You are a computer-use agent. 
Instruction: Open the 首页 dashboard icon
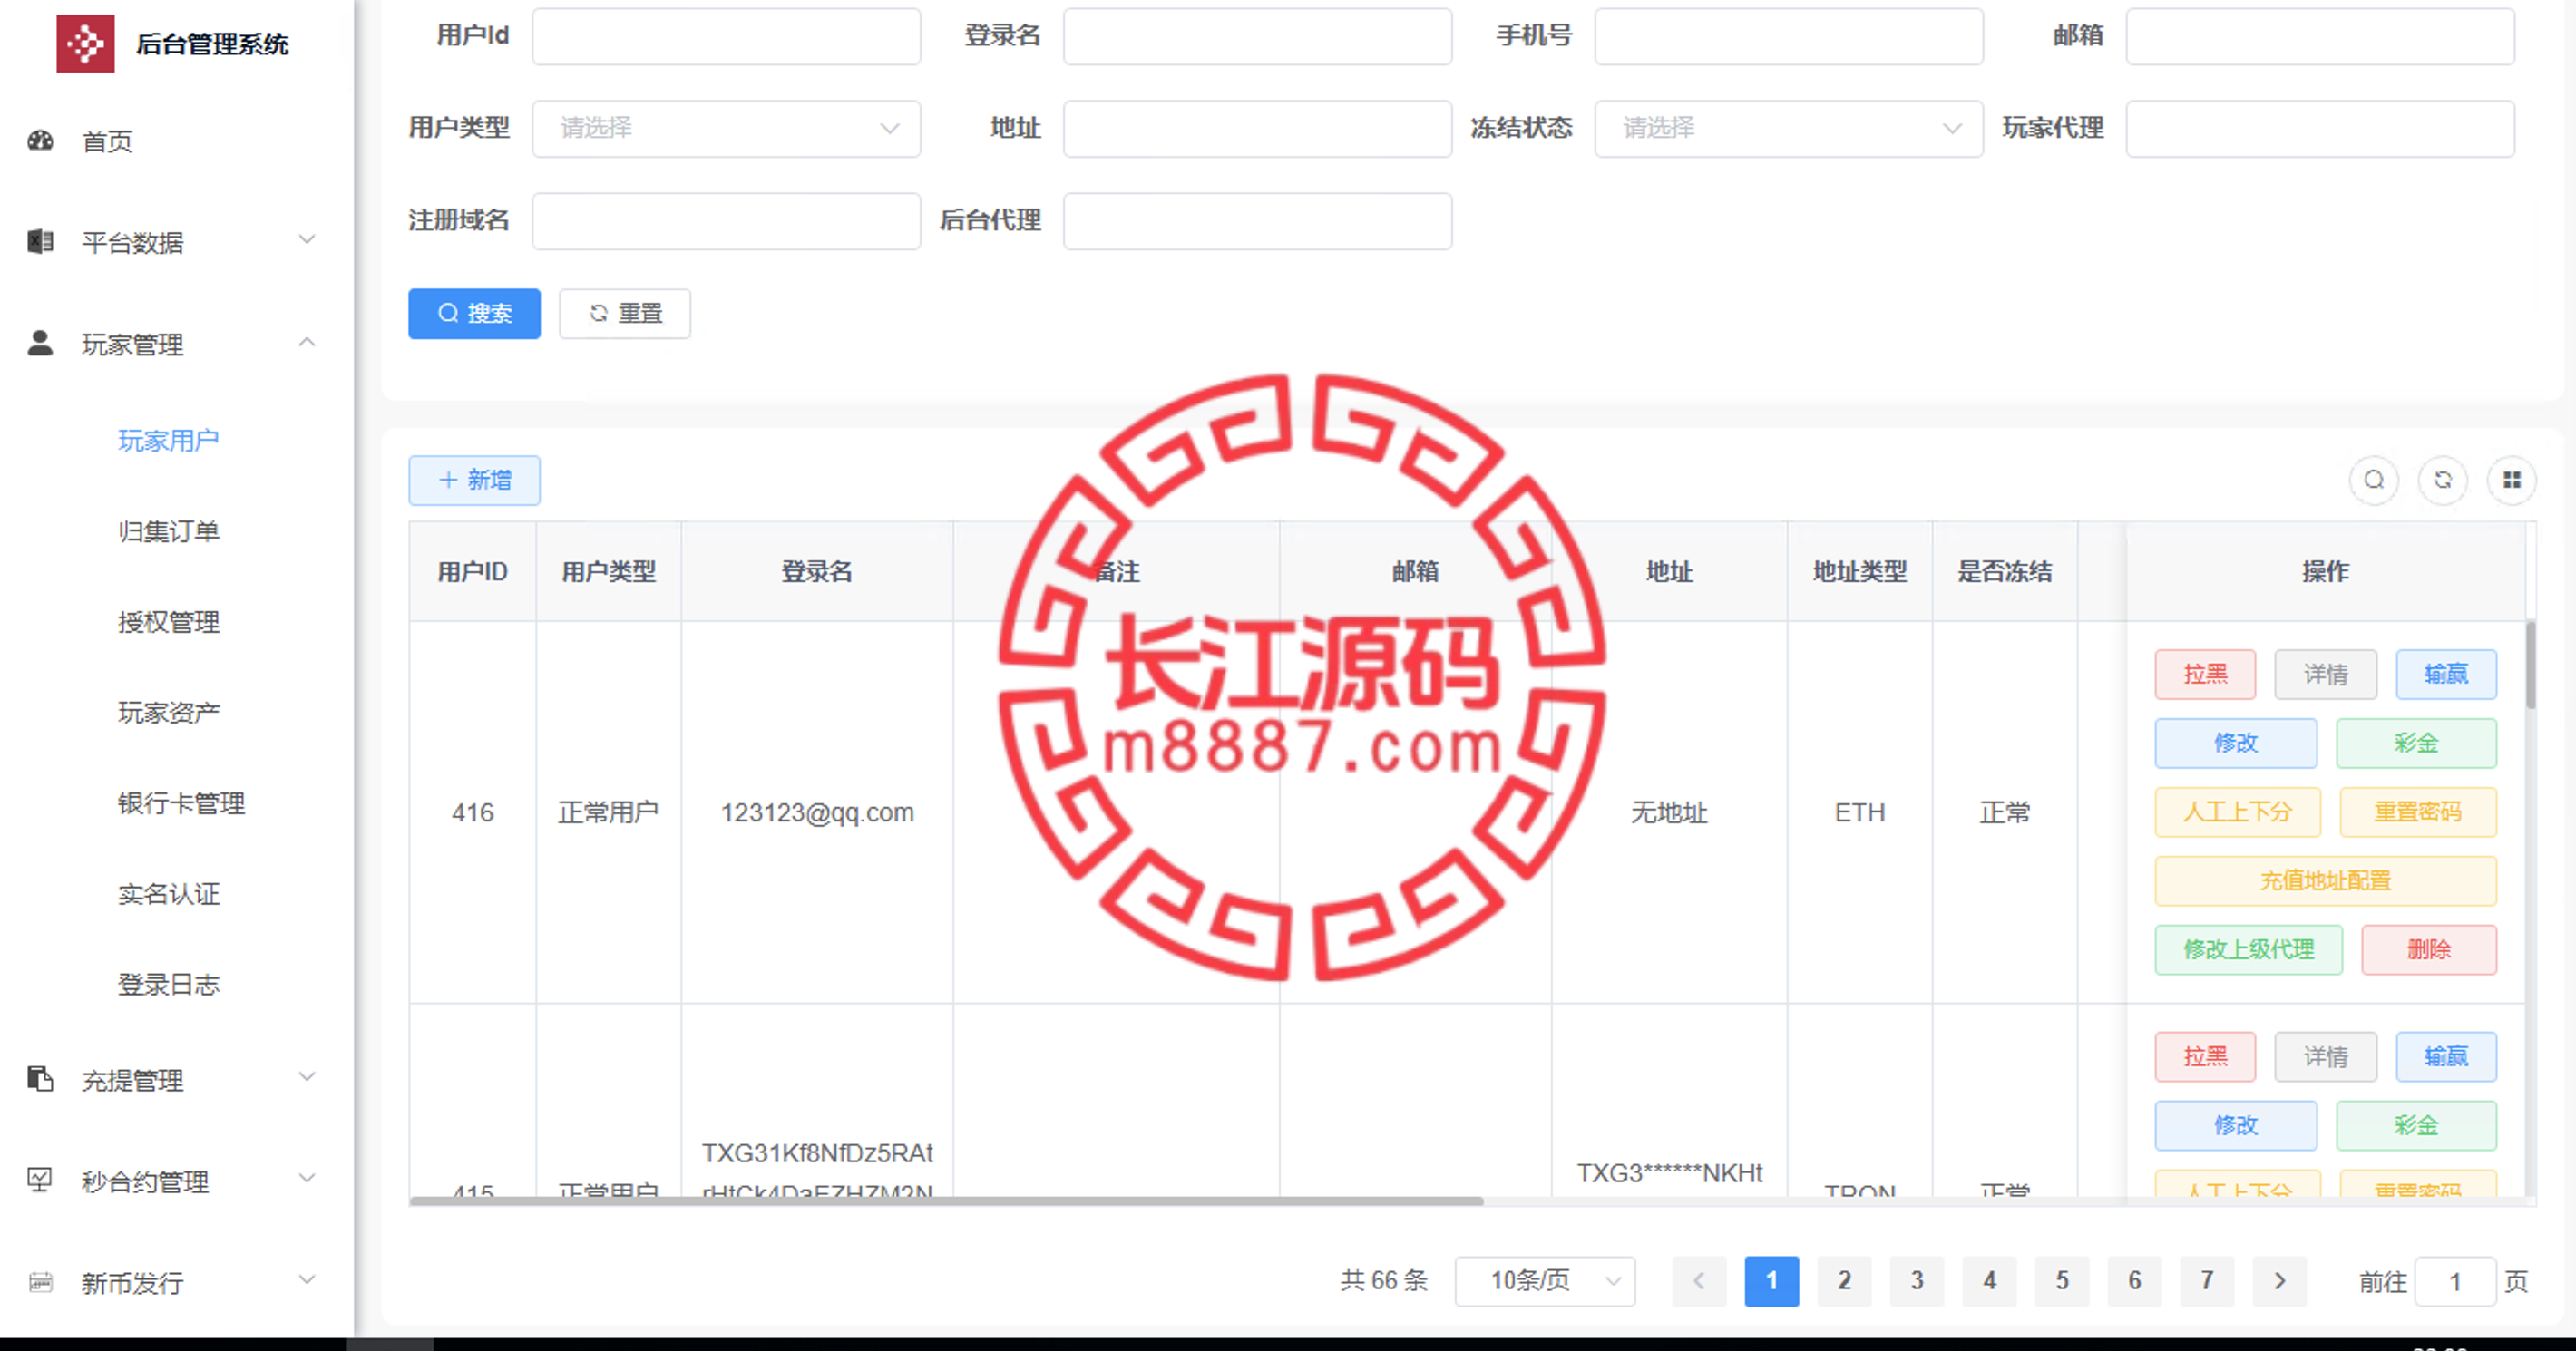[x=40, y=141]
